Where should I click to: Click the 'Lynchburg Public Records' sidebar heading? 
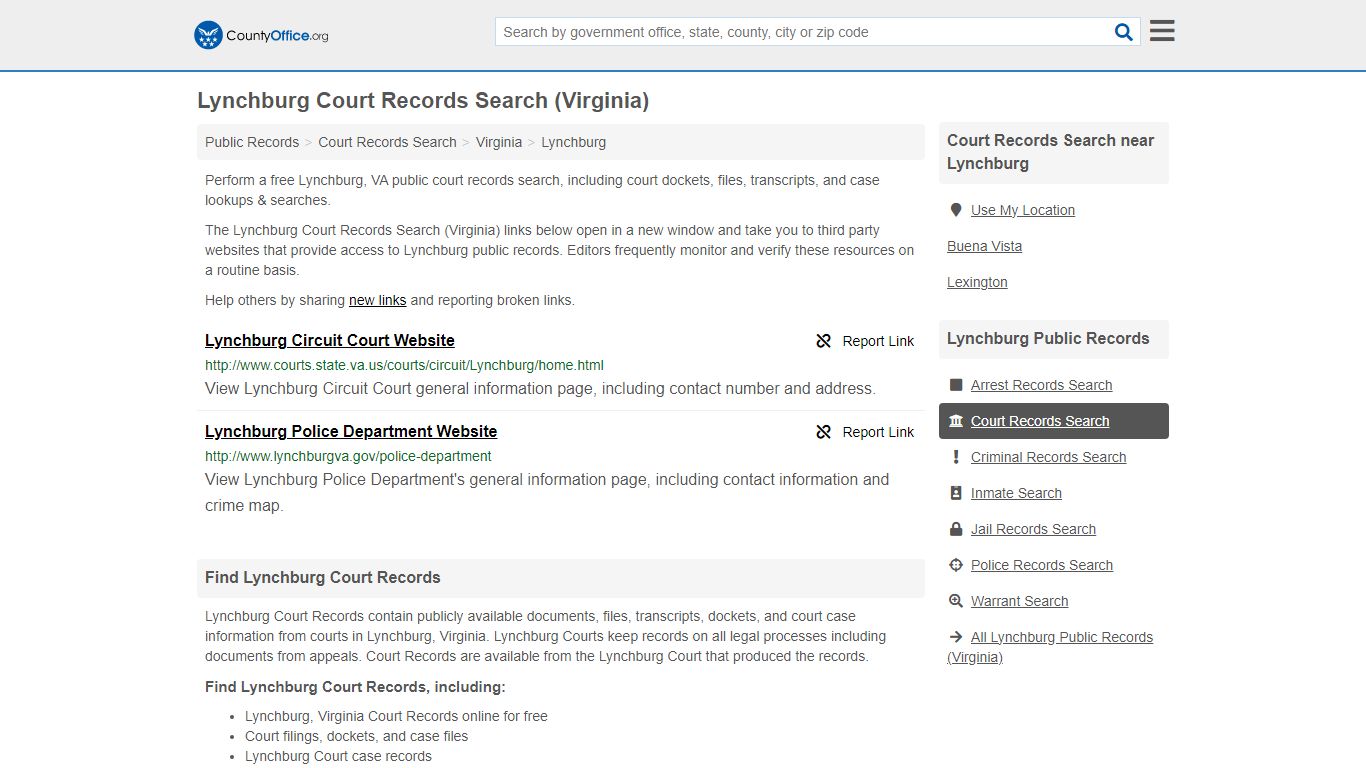(x=1048, y=339)
